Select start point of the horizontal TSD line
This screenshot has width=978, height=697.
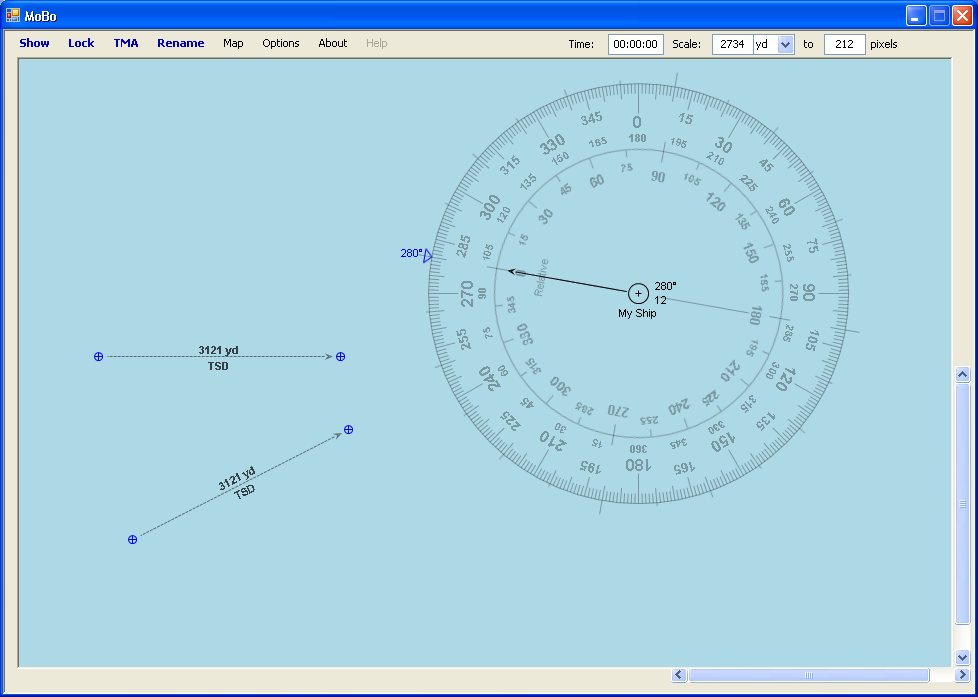98,357
